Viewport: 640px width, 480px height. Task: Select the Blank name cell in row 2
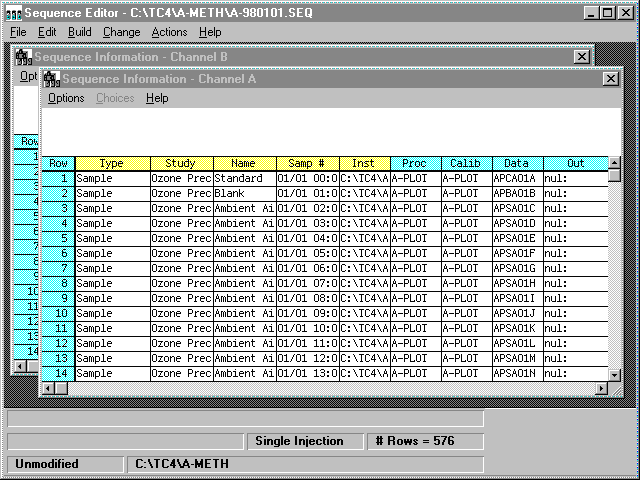pyautogui.click(x=244, y=193)
